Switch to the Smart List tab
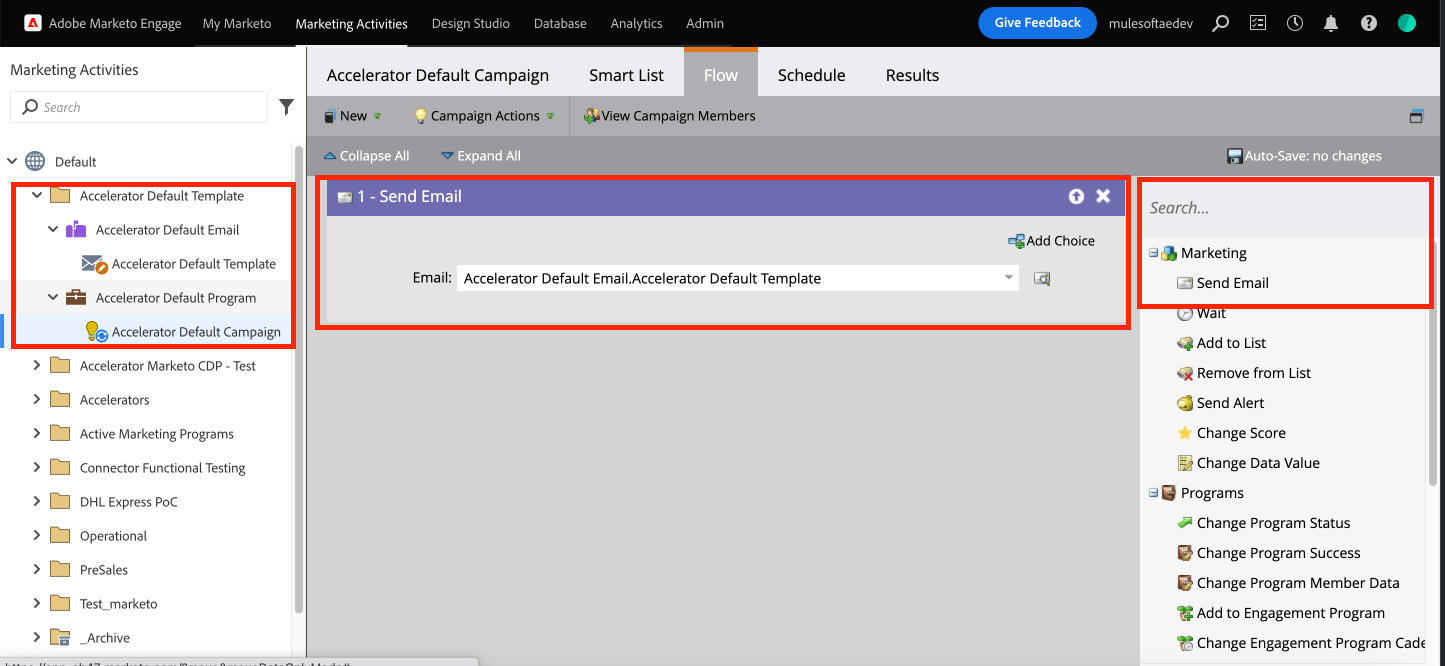Viewport: 1445px width, 666px height. 627,75
